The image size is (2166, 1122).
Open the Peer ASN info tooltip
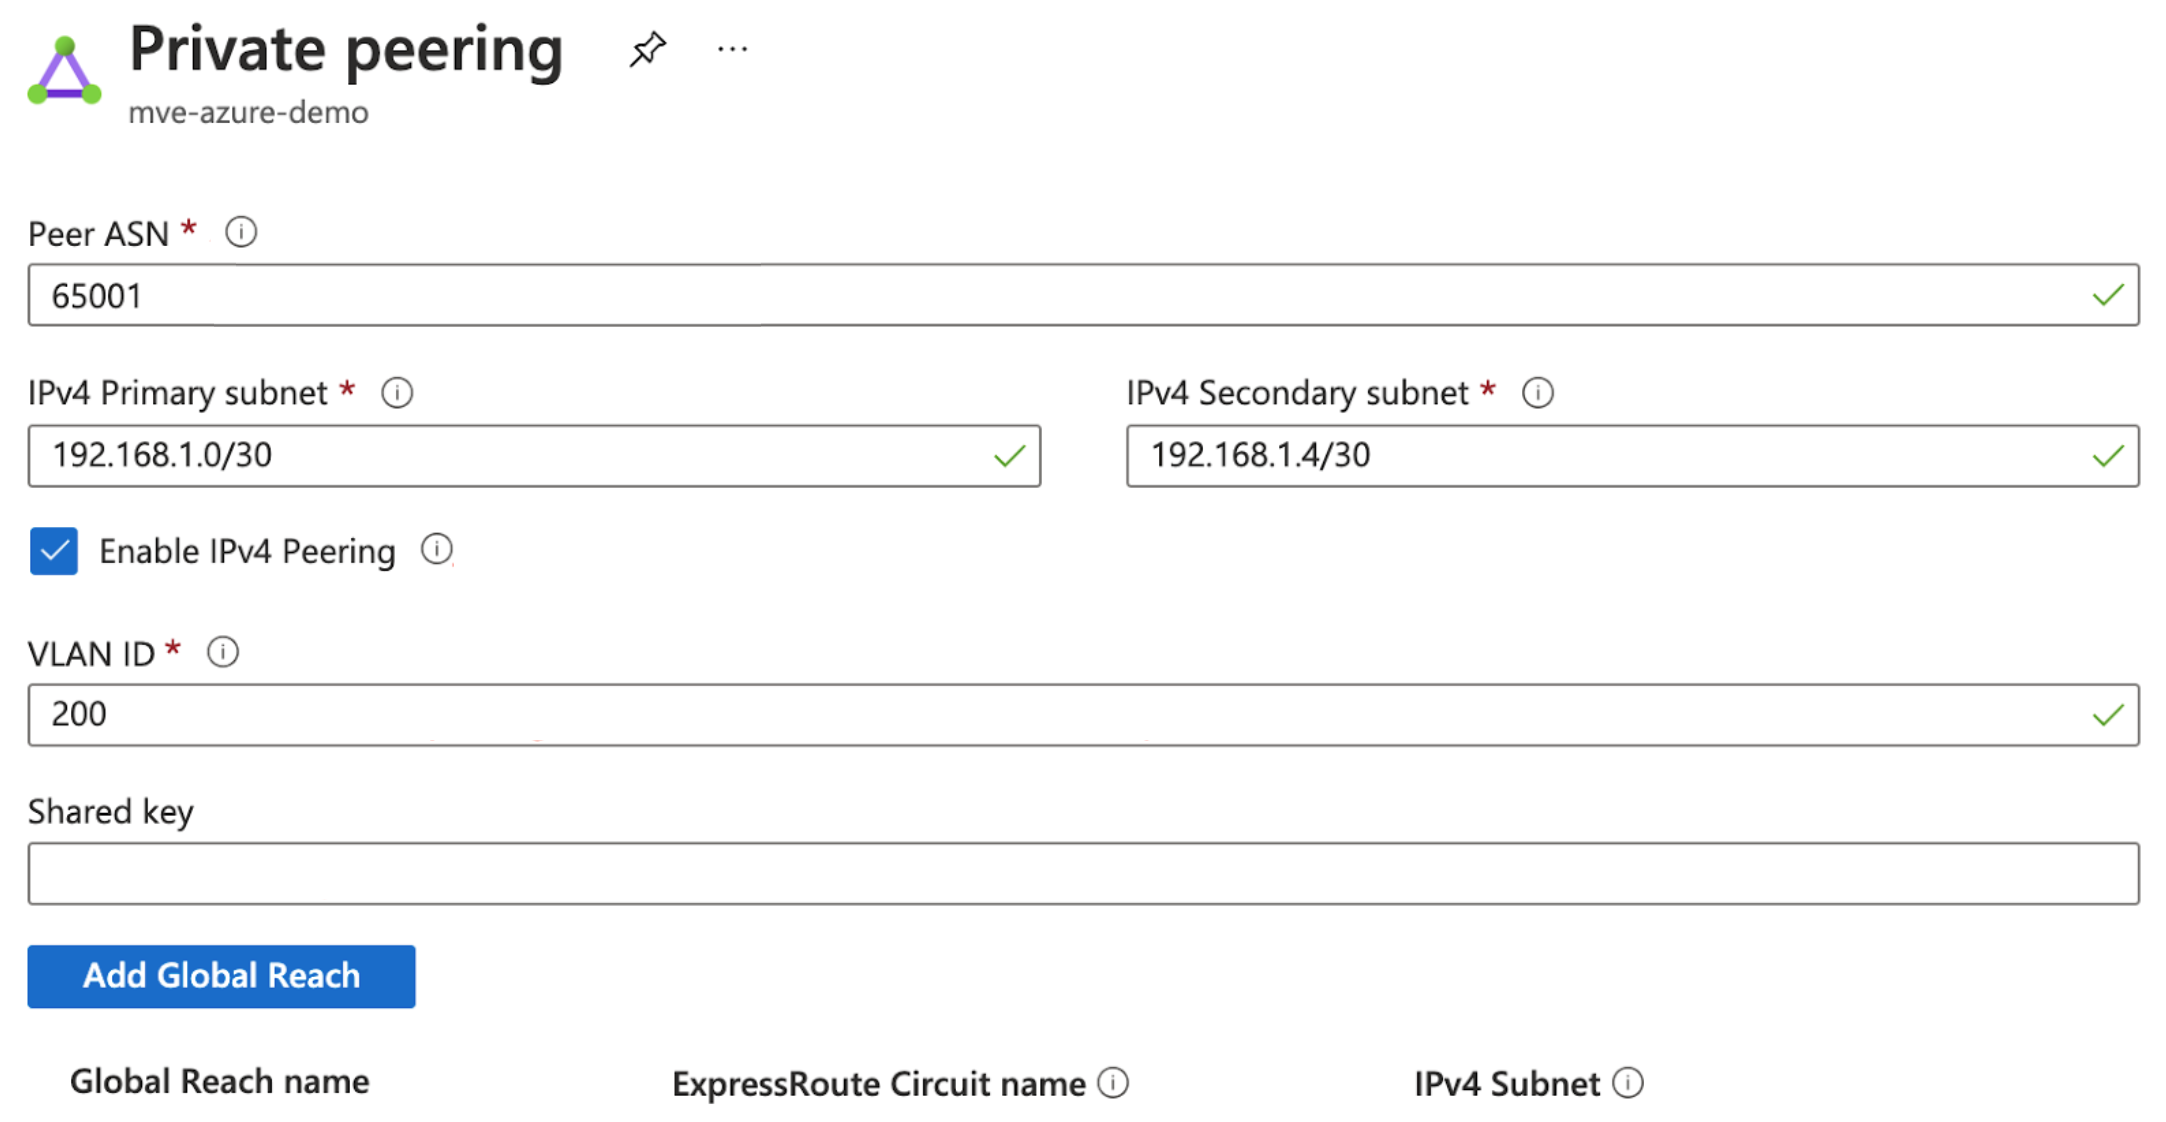coord(240,232)
